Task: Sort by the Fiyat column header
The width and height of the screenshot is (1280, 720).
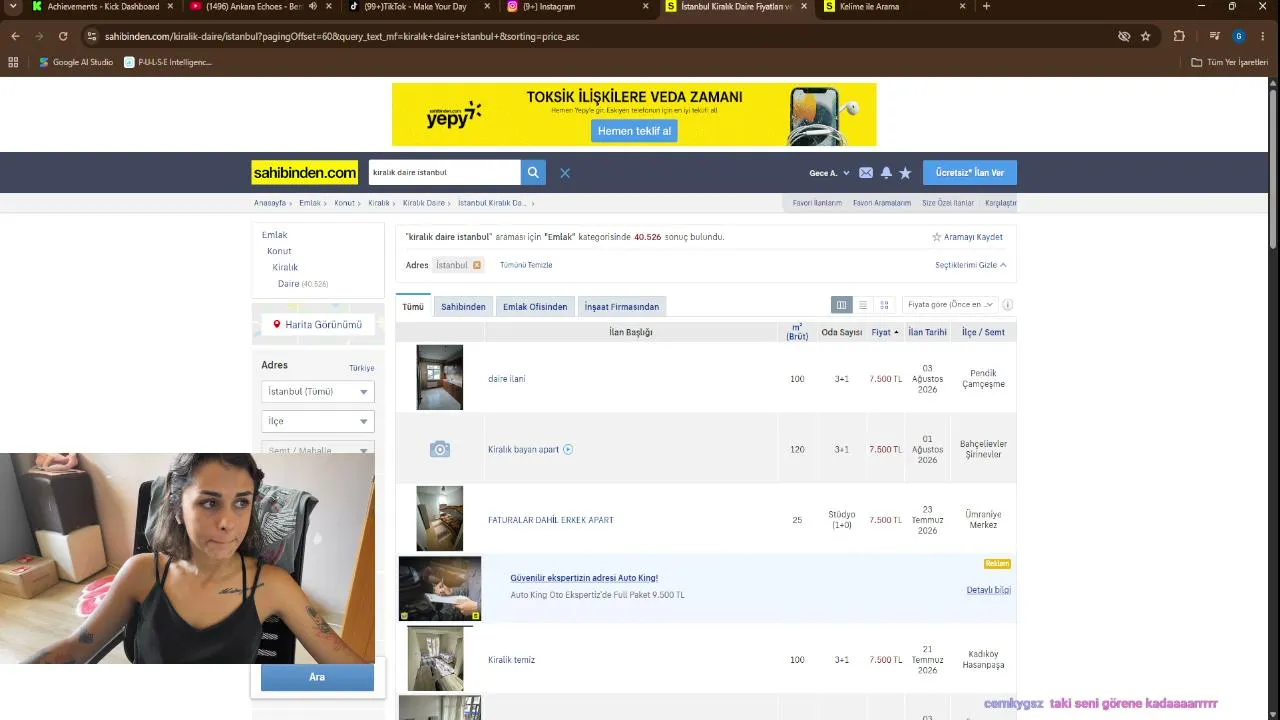Action: point(884,332)
